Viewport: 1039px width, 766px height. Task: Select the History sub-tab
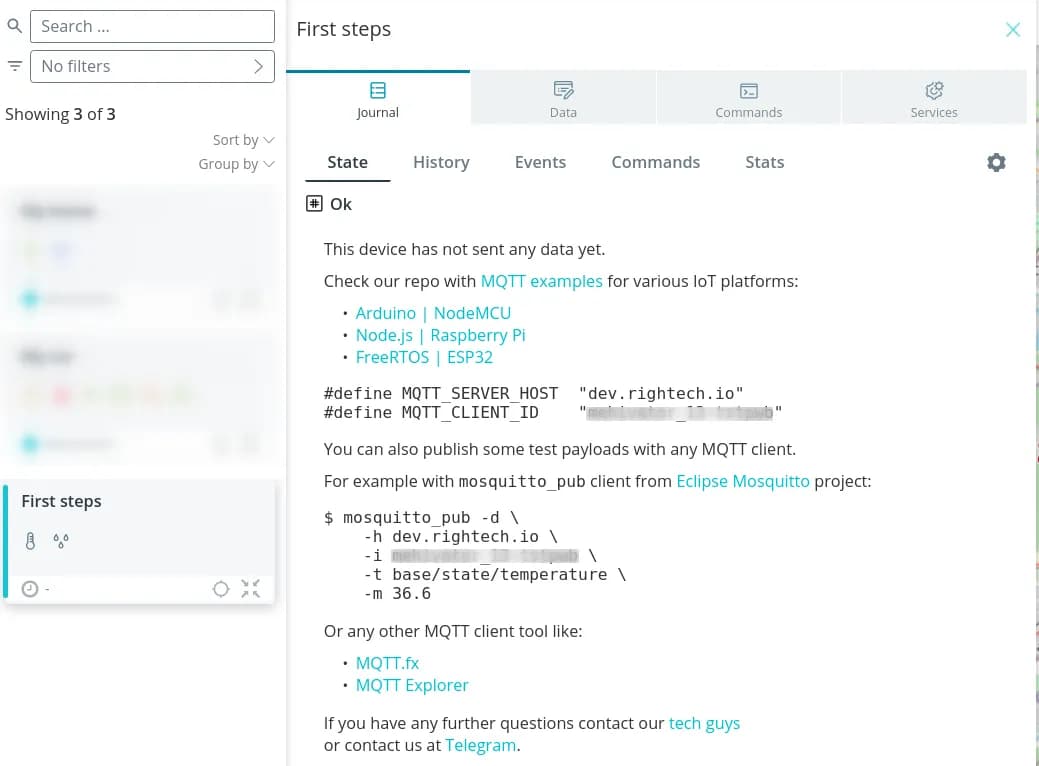(441, 162)
